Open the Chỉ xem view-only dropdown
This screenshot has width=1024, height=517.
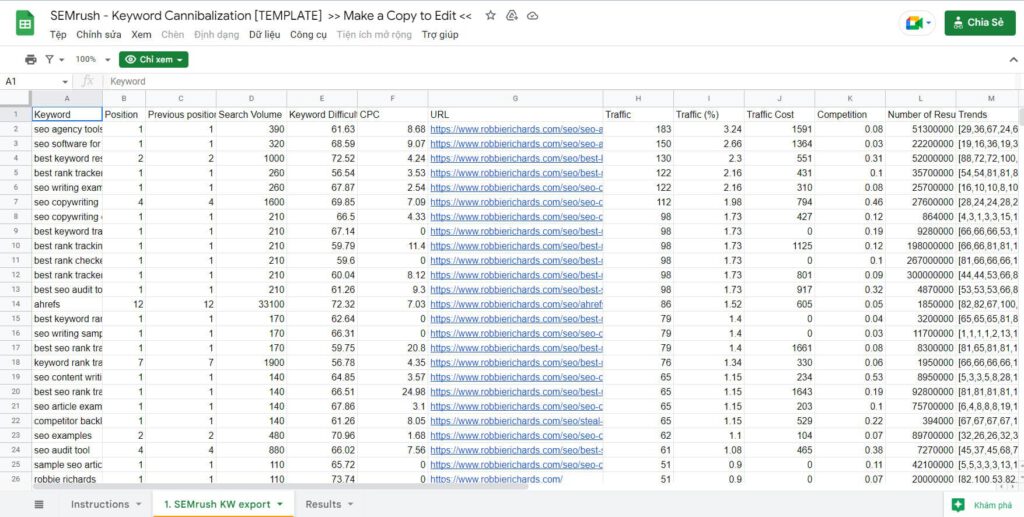[x=153, y=59]
